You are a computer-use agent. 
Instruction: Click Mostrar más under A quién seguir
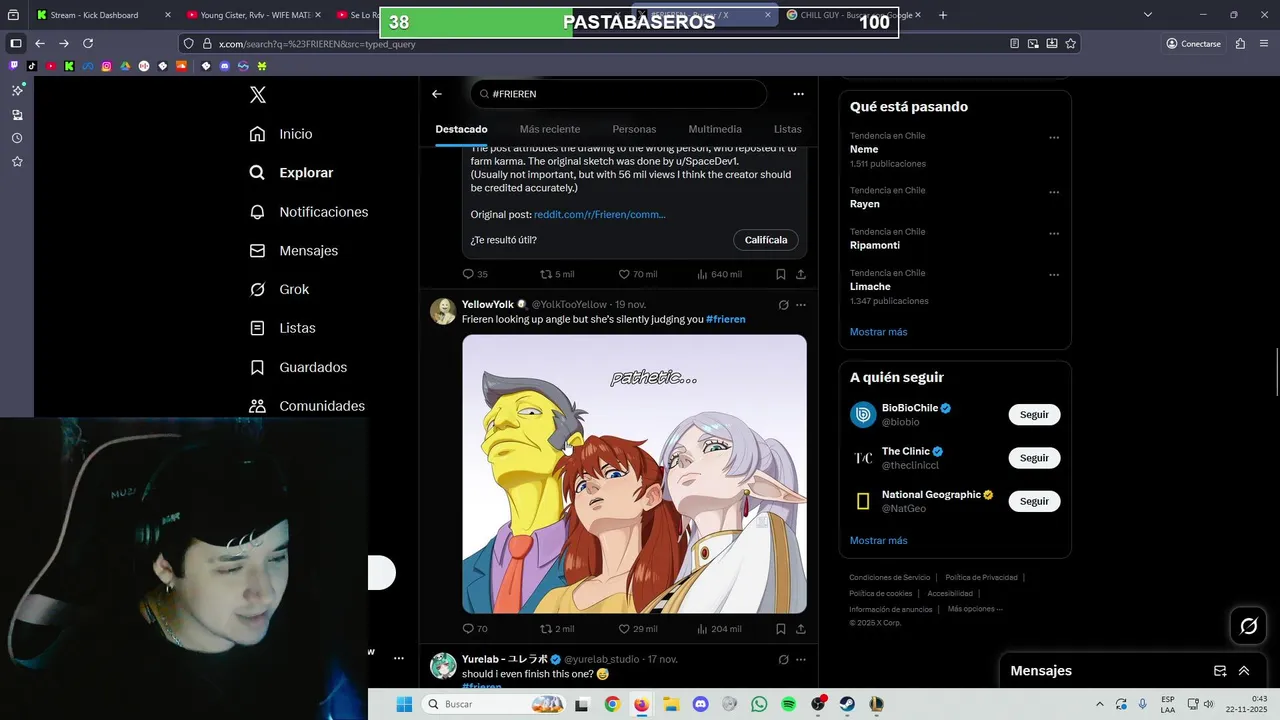(879, 540)
